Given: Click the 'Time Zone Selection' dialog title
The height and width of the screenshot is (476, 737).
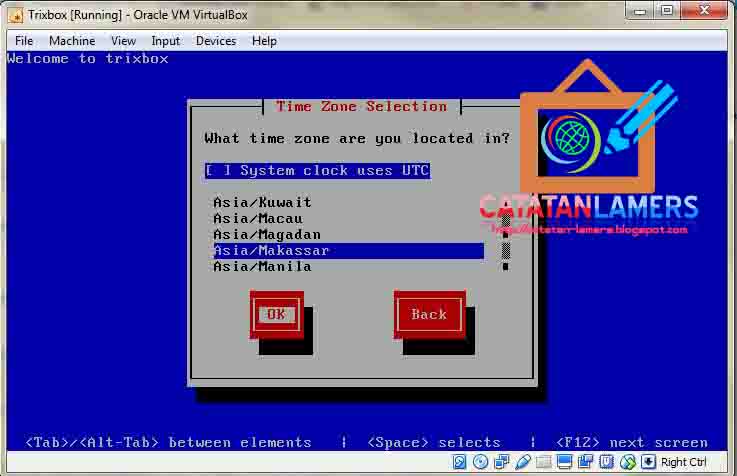Looking at the screenshot, I should click(x=361, y=107).
